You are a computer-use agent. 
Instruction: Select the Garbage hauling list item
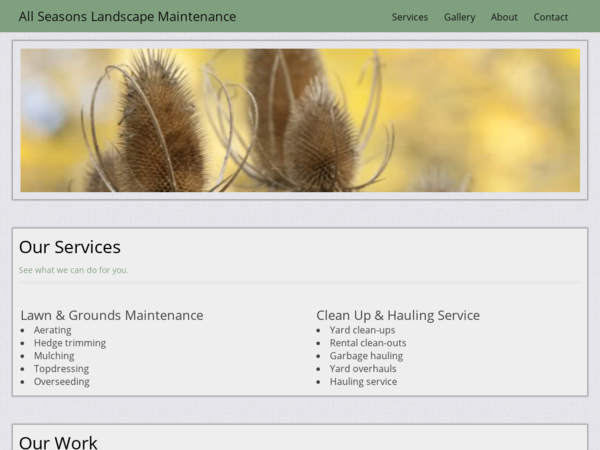coord(366,356)
